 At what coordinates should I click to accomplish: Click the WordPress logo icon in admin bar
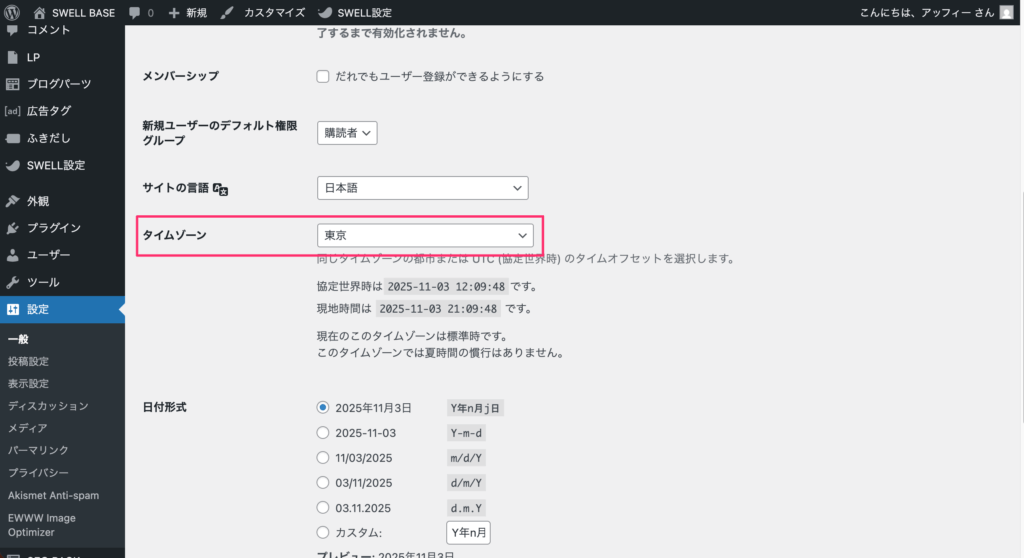tap(12, 13)
